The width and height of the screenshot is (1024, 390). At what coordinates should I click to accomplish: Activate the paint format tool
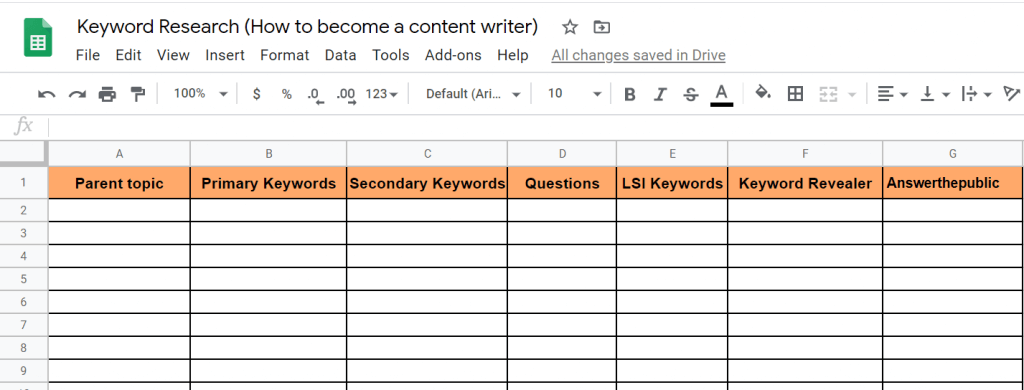[137, 94]
